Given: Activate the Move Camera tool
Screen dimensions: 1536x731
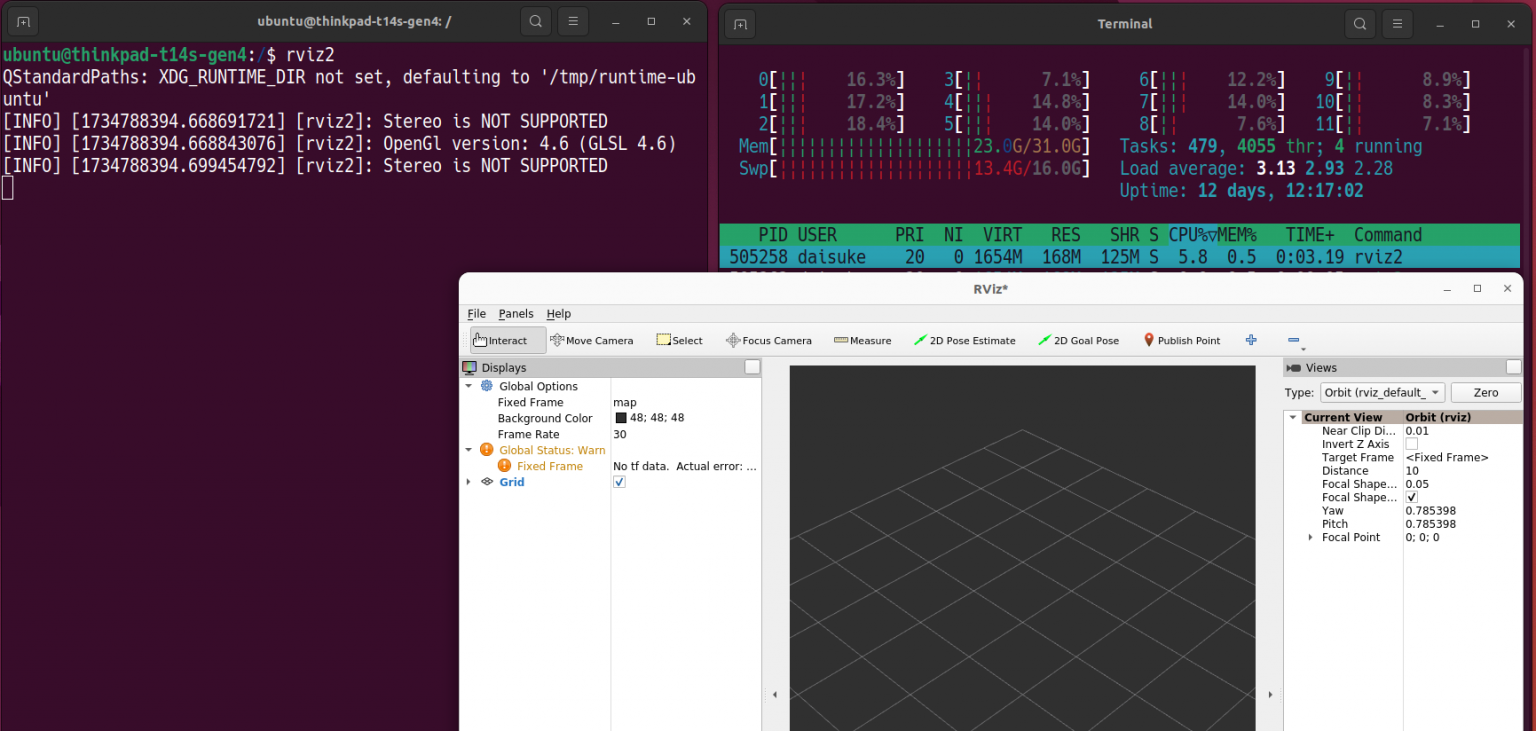Looking at the screenshot, I should tap(592, 340).
